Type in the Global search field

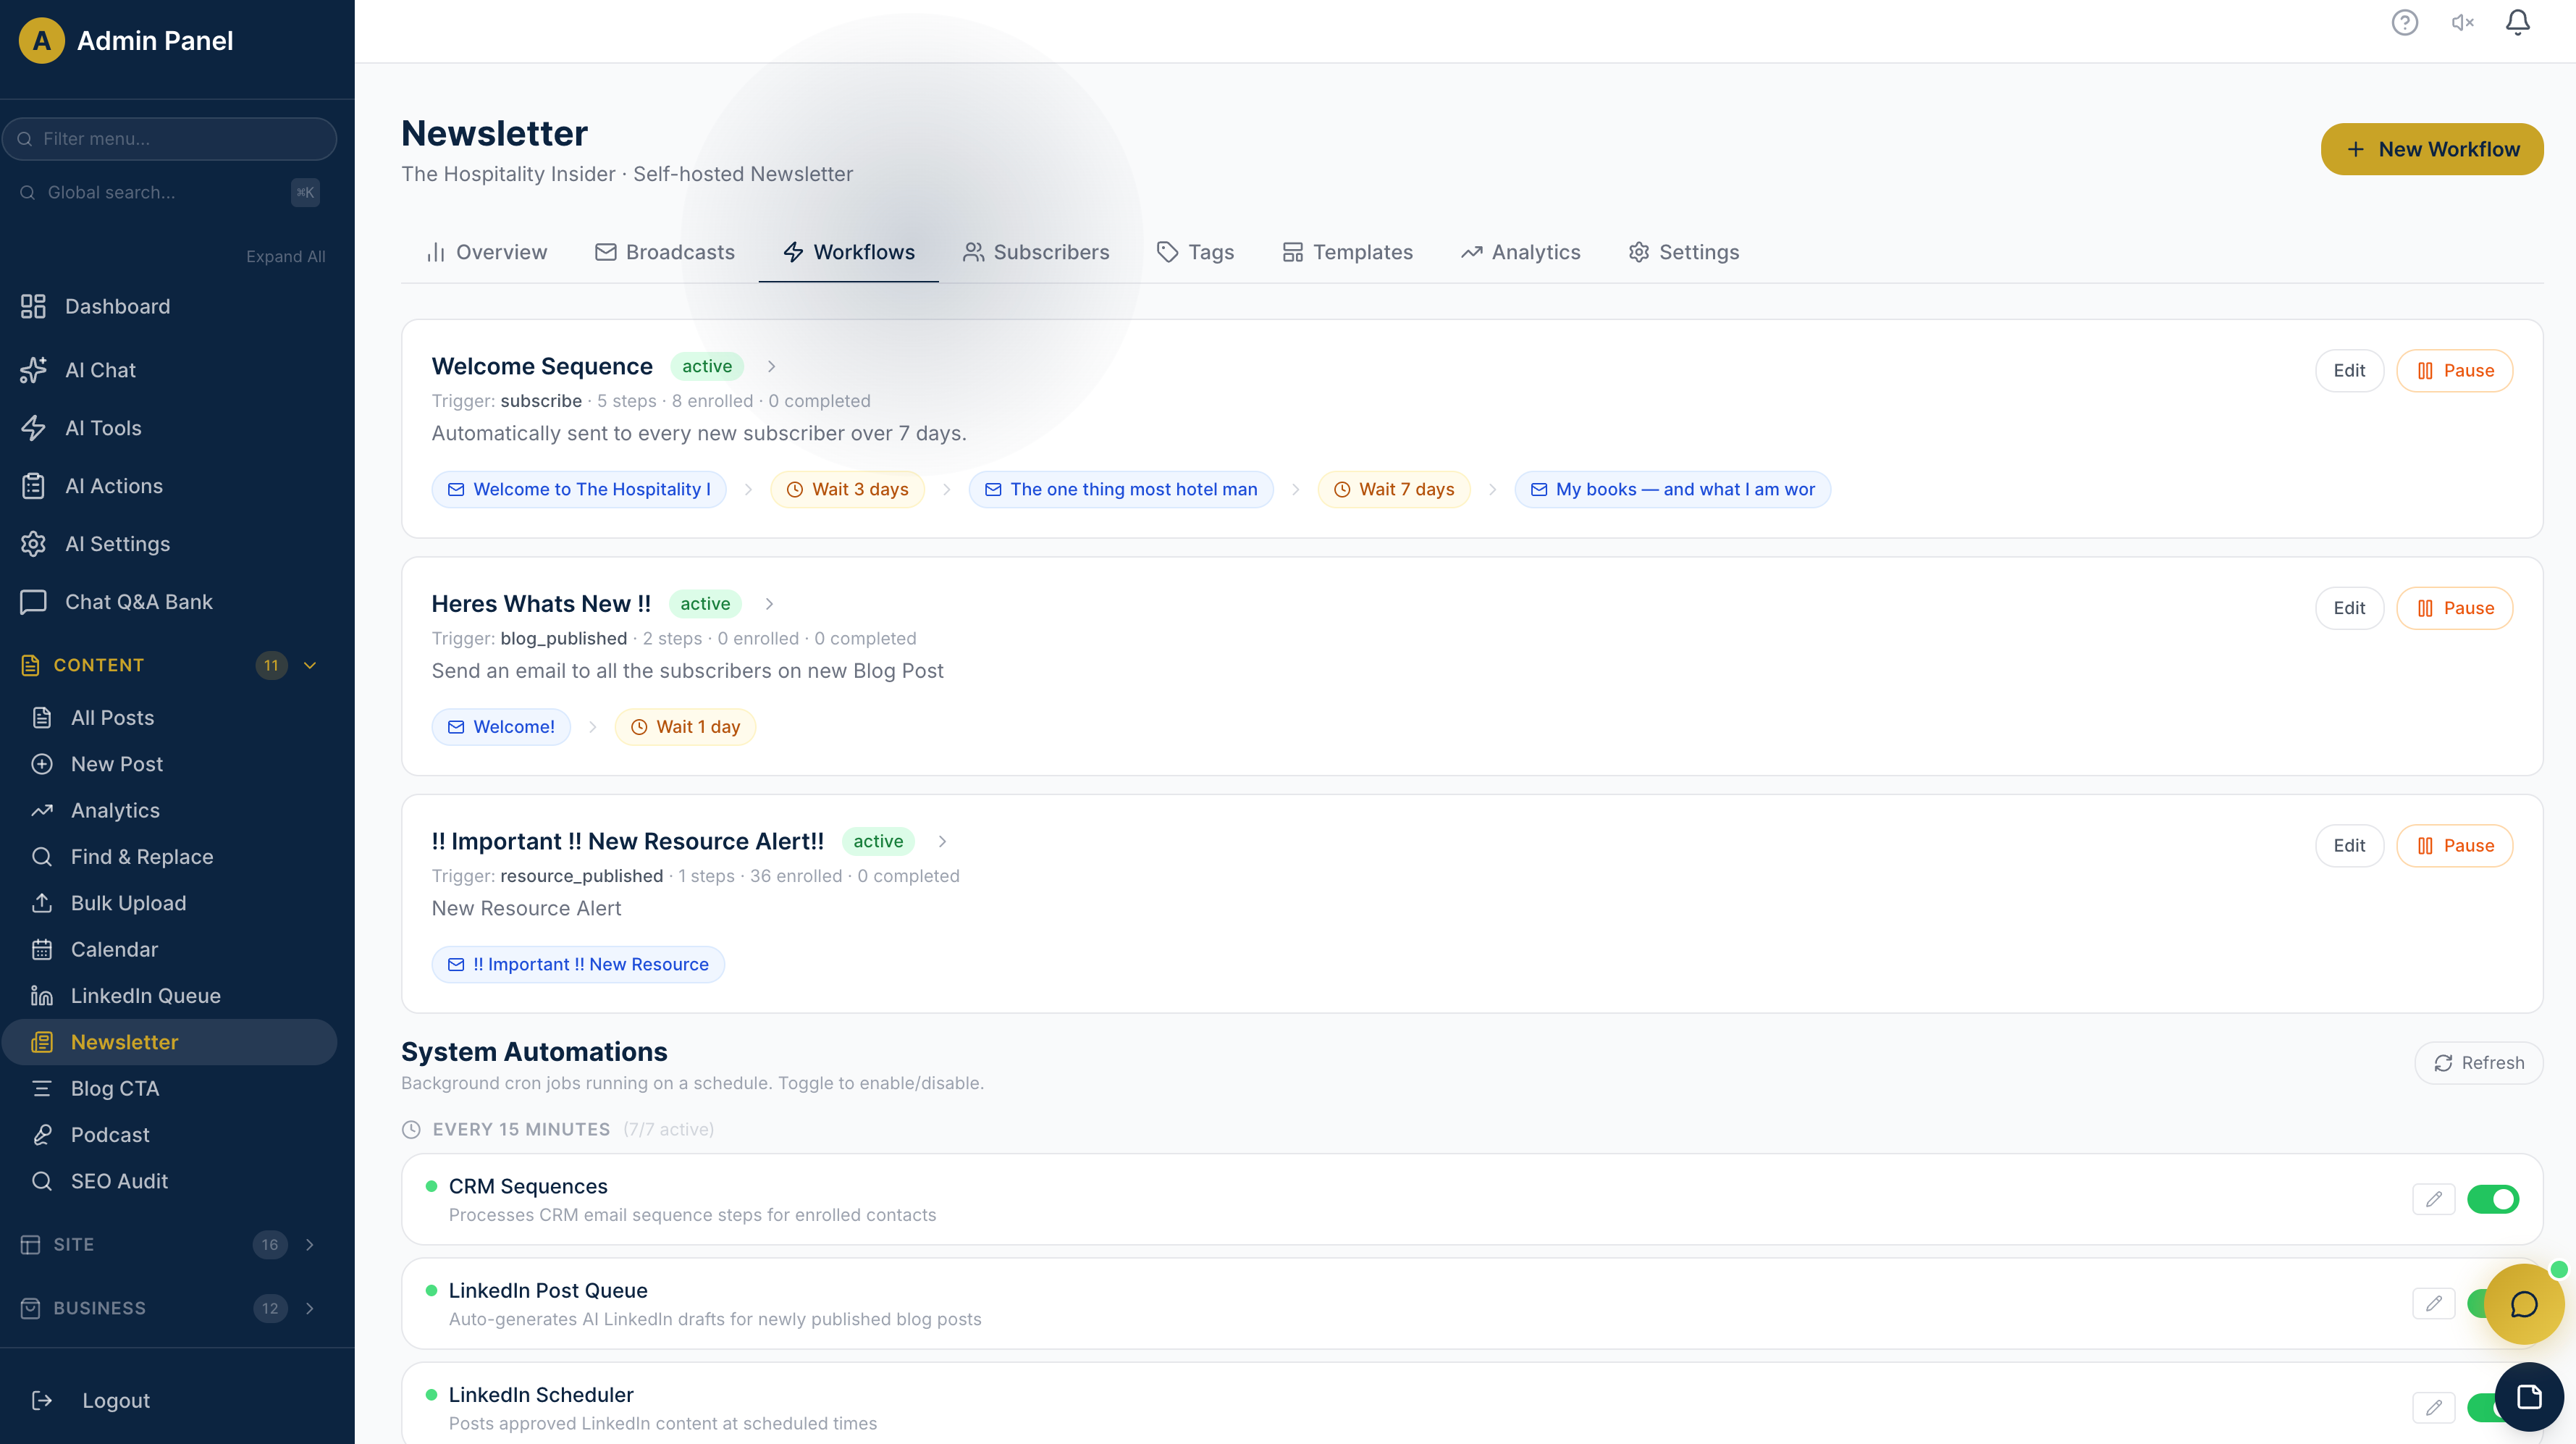(x=150, y=192)
